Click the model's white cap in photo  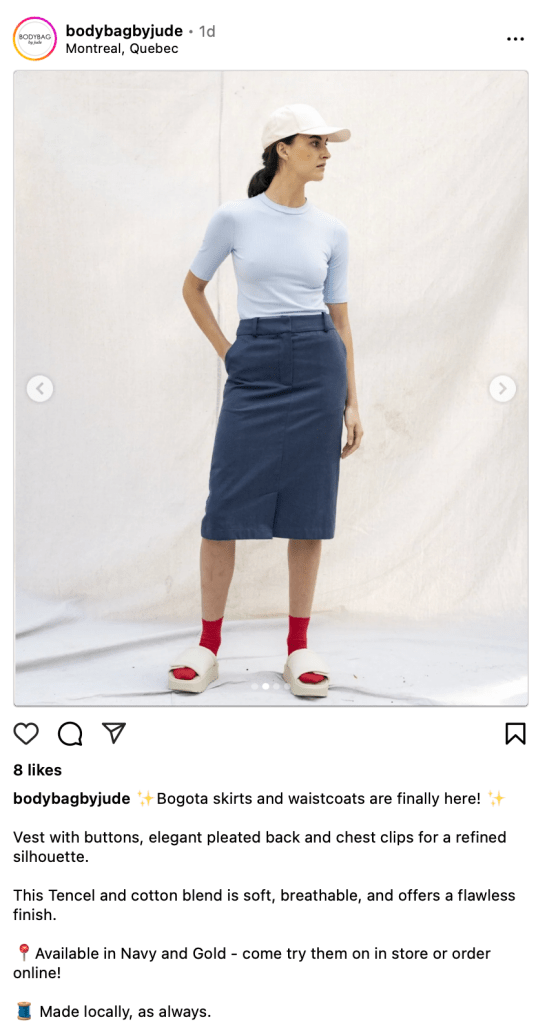tap(304, 125)
